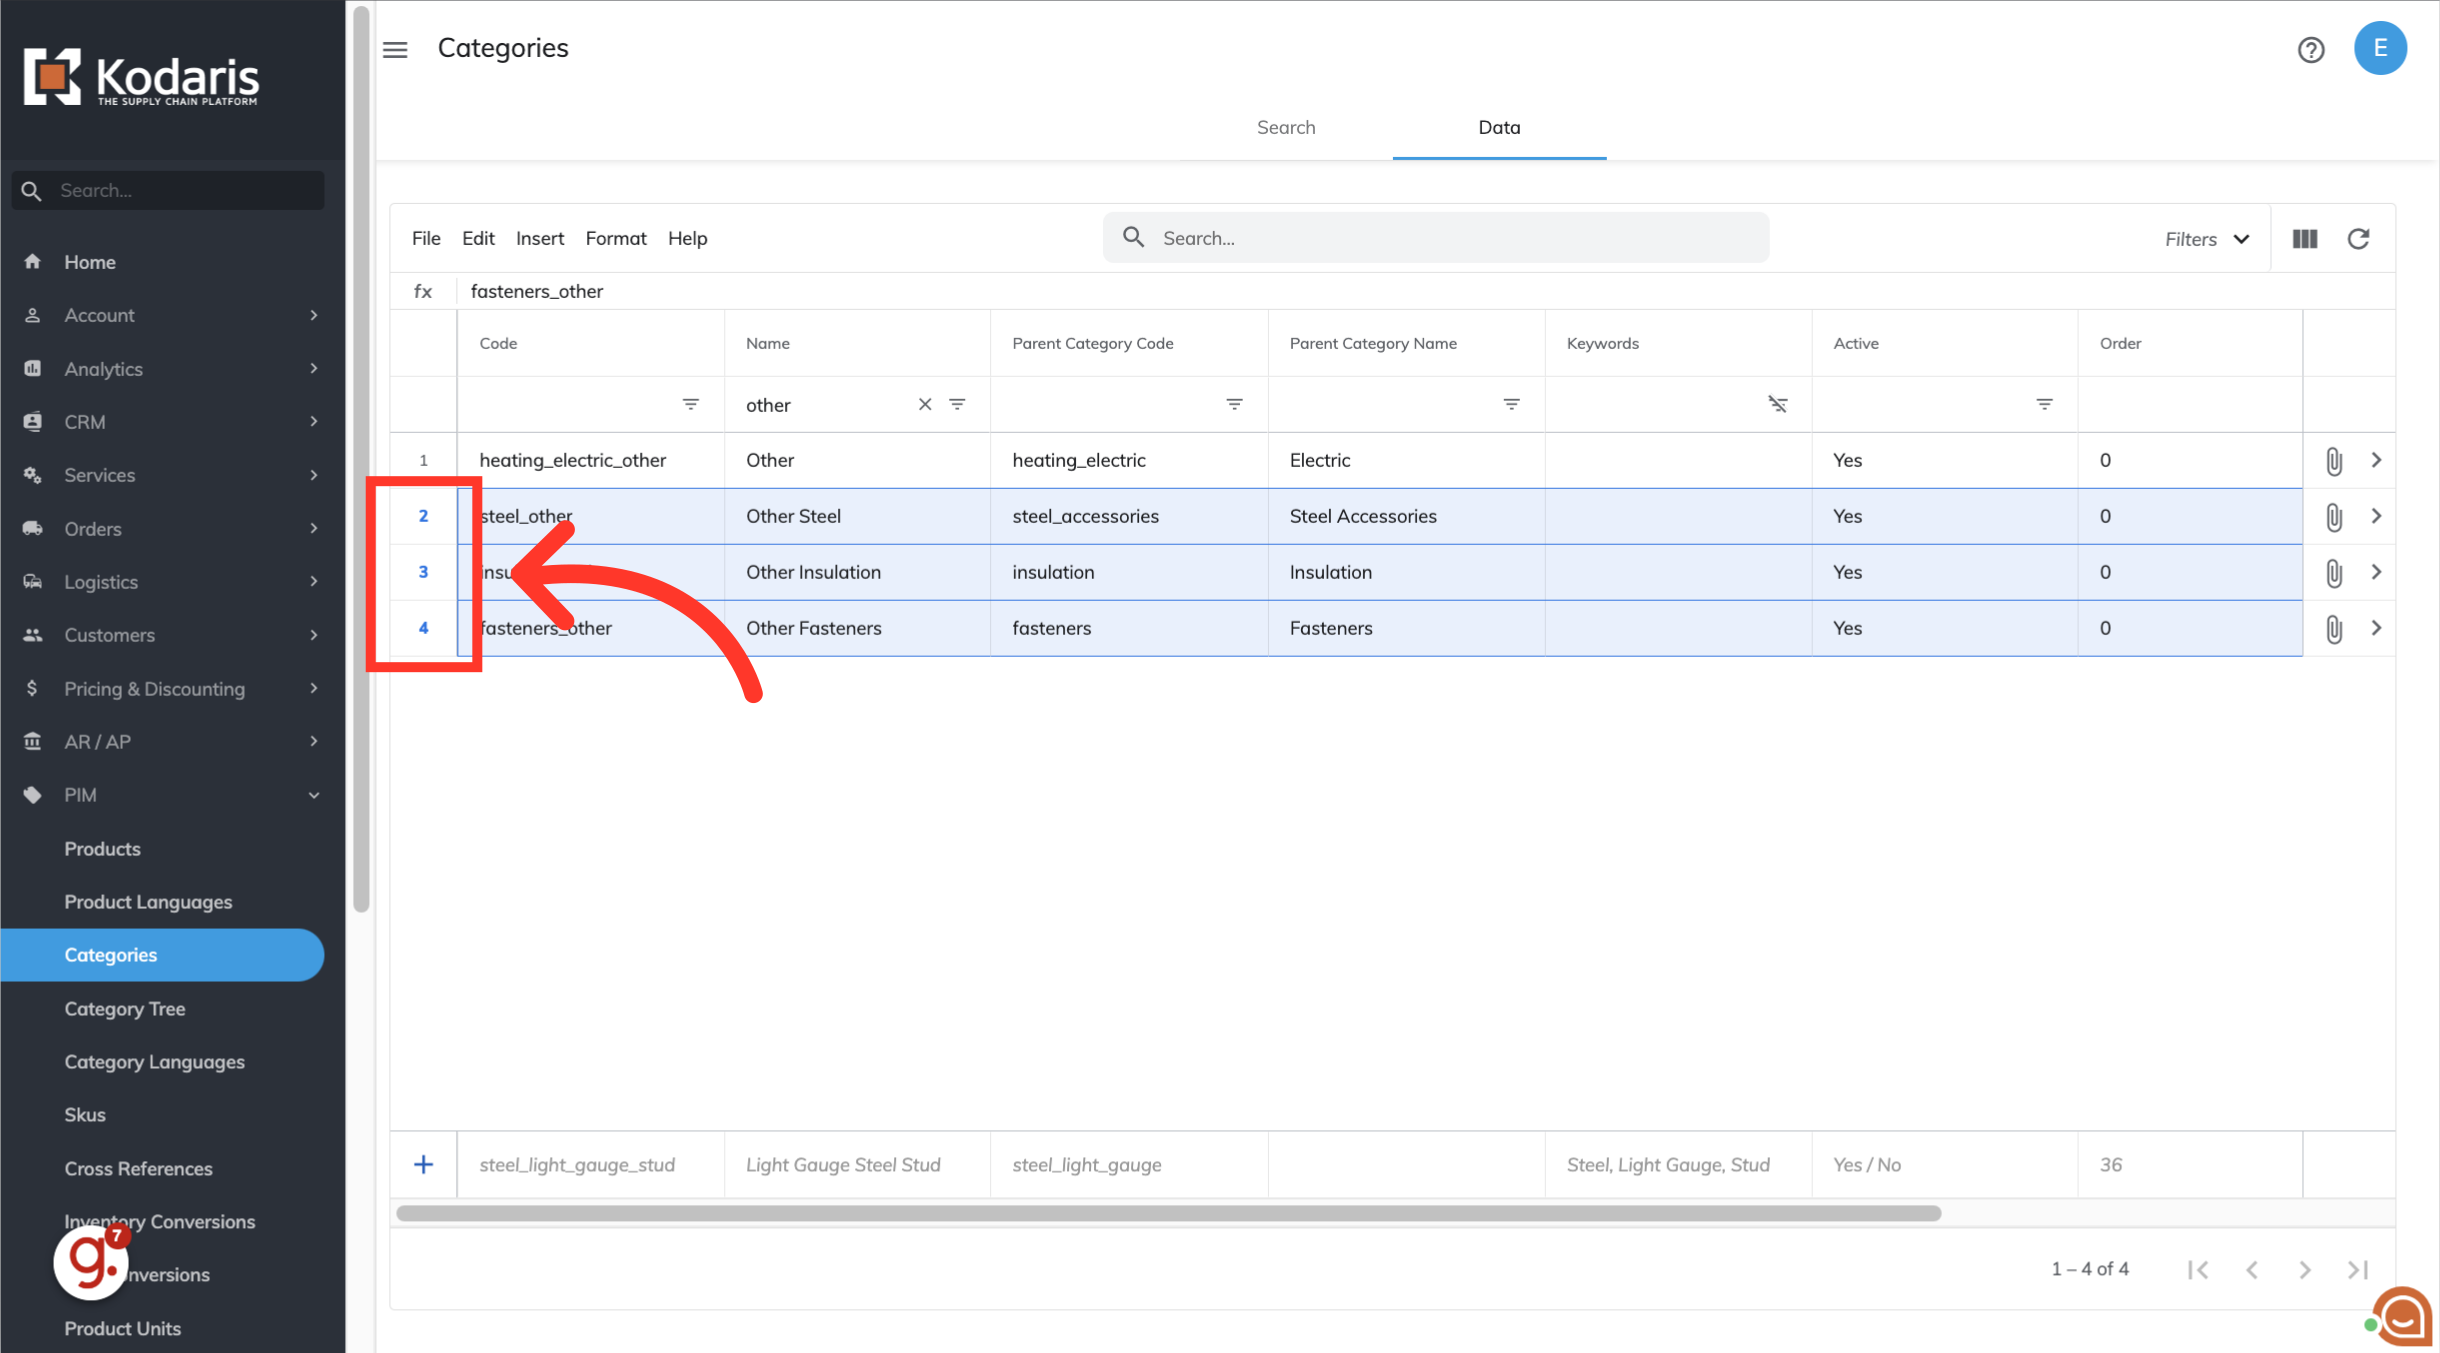Toggle Active column filter icon

pyautogui.click(x=2044, y=404)
